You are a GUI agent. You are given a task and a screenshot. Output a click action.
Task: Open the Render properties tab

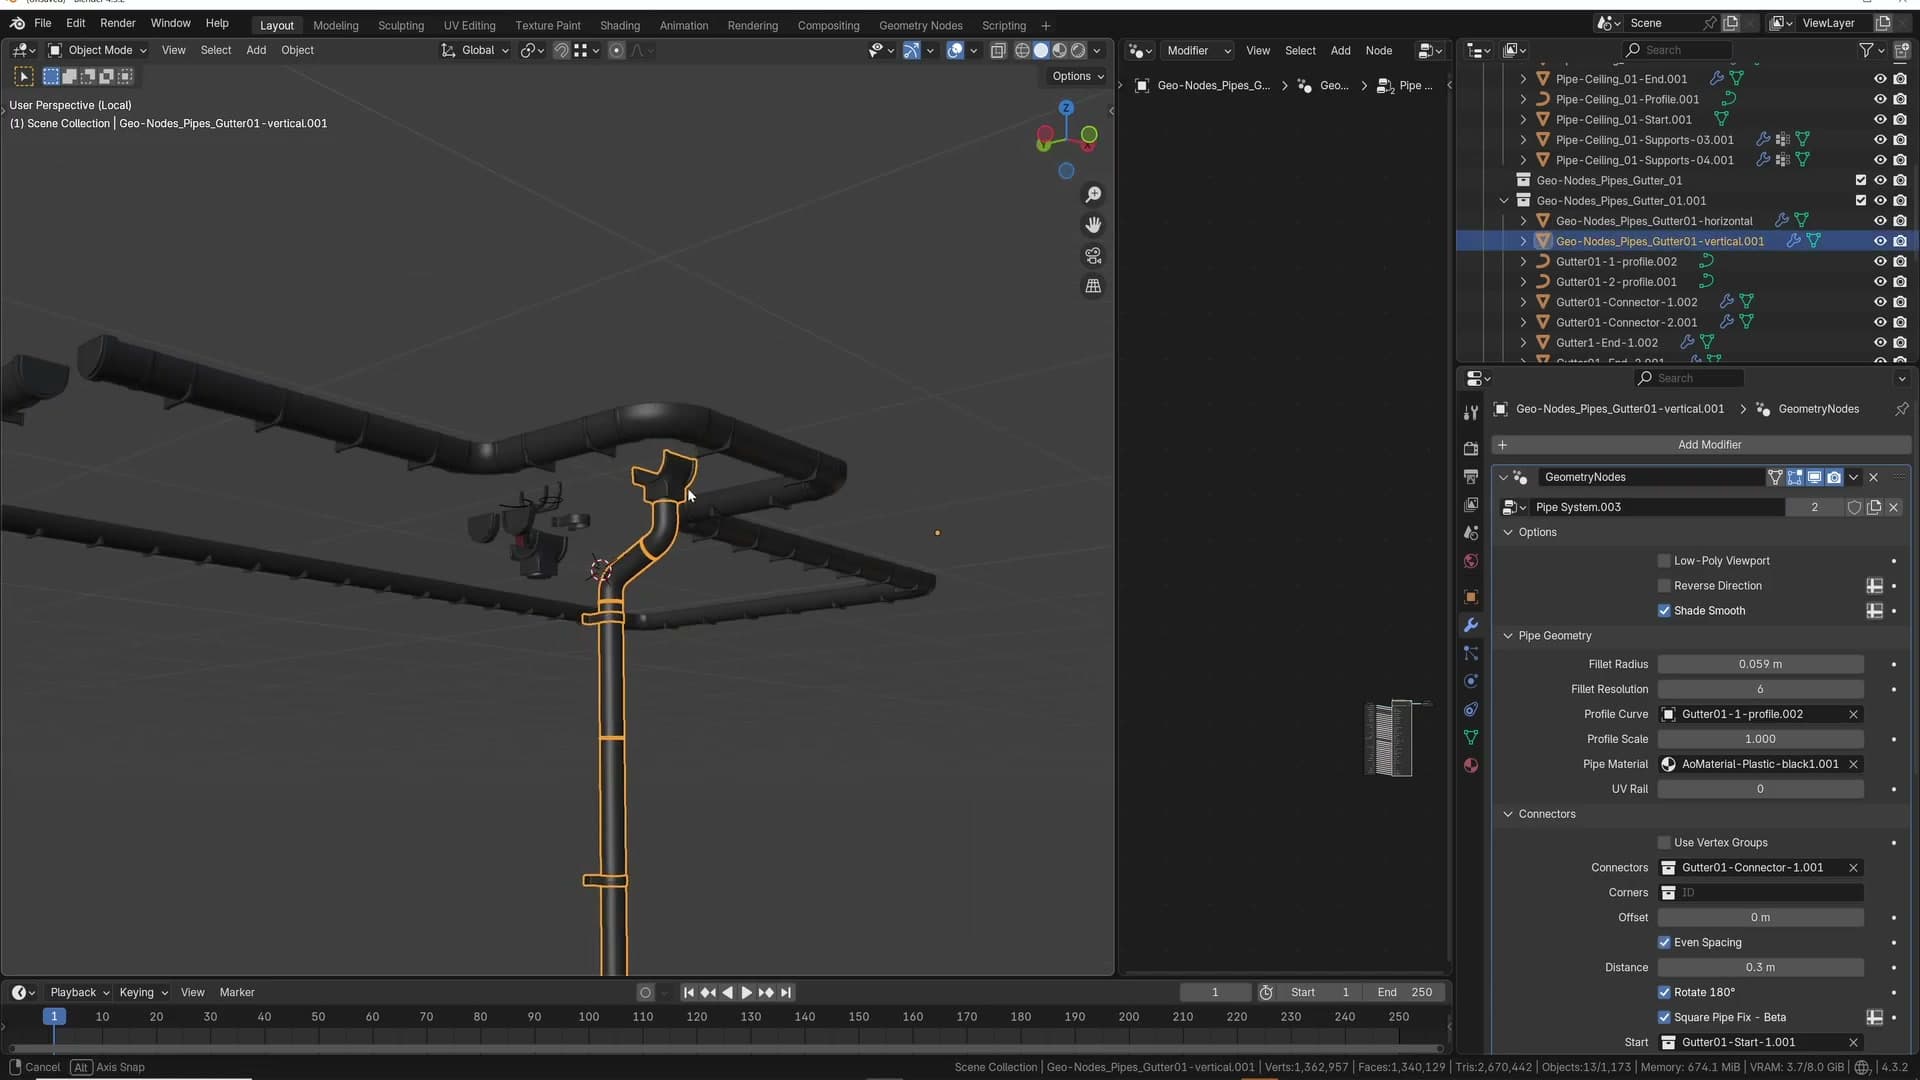click(x=1470, y=449)
